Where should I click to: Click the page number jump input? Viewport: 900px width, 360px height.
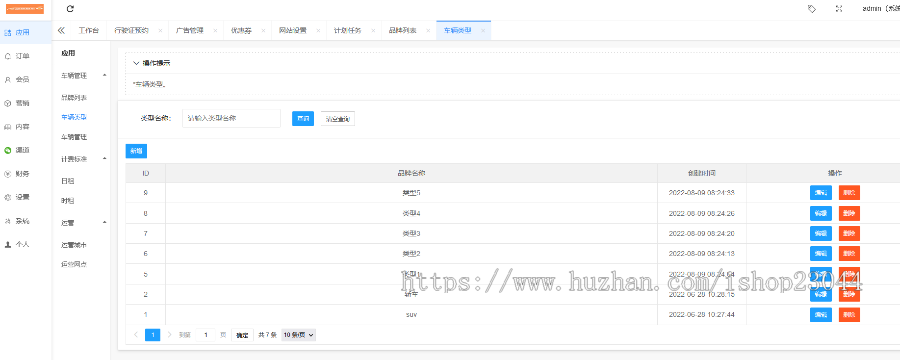tap(205, 335)
